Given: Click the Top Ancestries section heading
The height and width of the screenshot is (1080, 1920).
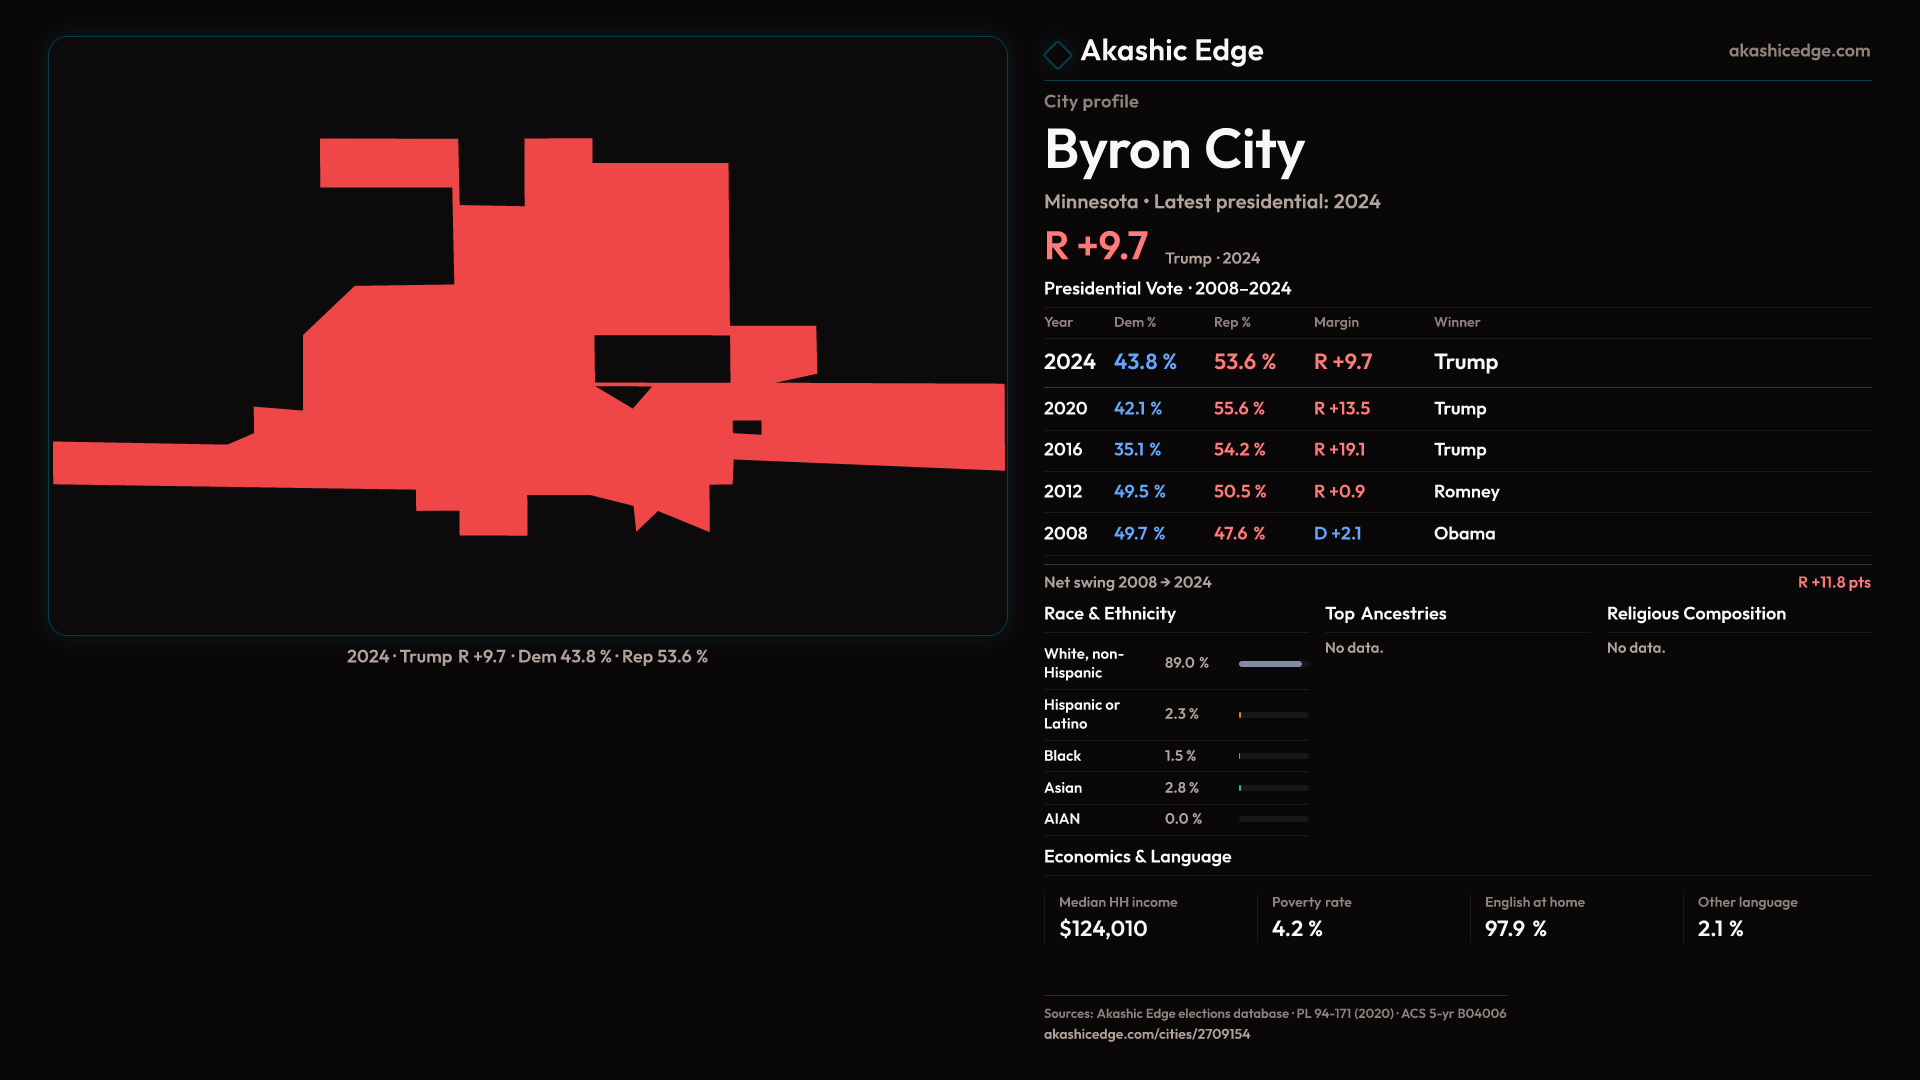Looking at the screenshot, I should pyautogui.click(x=1385, y=614).
